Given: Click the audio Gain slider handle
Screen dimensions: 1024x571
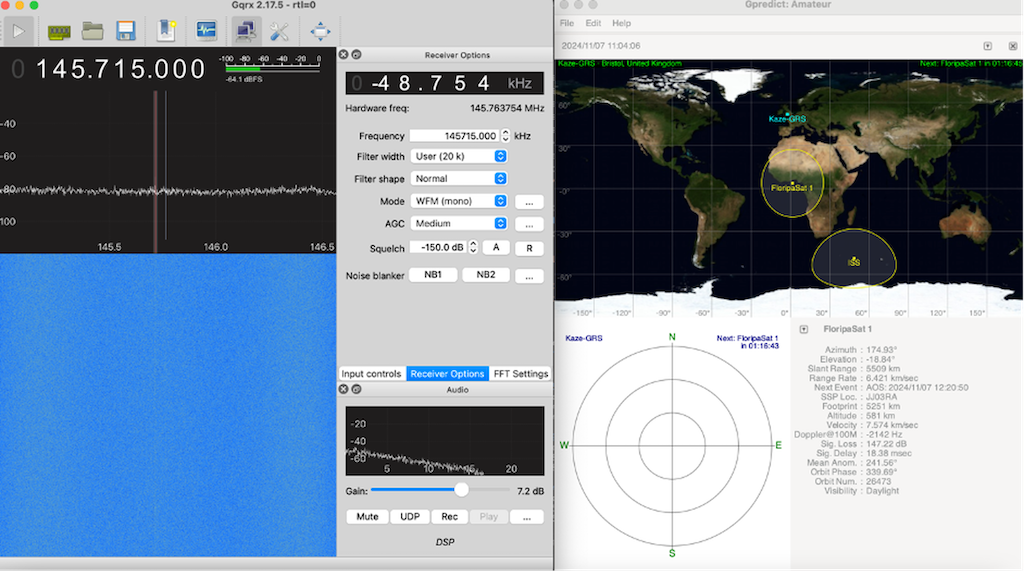Looking at the screenshot, I should point(461,490).
